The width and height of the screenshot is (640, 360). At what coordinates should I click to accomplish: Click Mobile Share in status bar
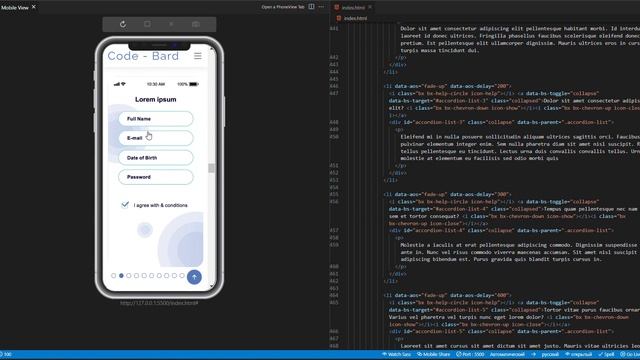[433, 354]
